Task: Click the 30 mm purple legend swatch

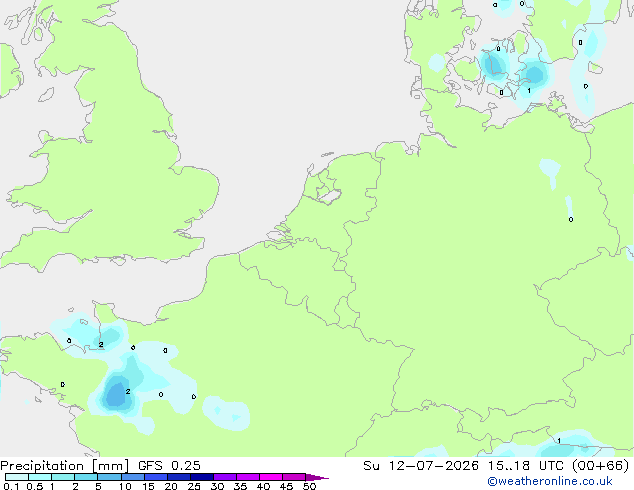Action: (x=225, y=477)
